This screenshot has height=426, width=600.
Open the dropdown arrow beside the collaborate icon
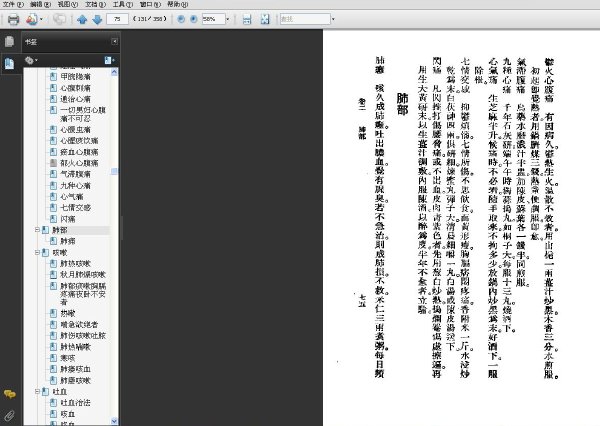41,19
